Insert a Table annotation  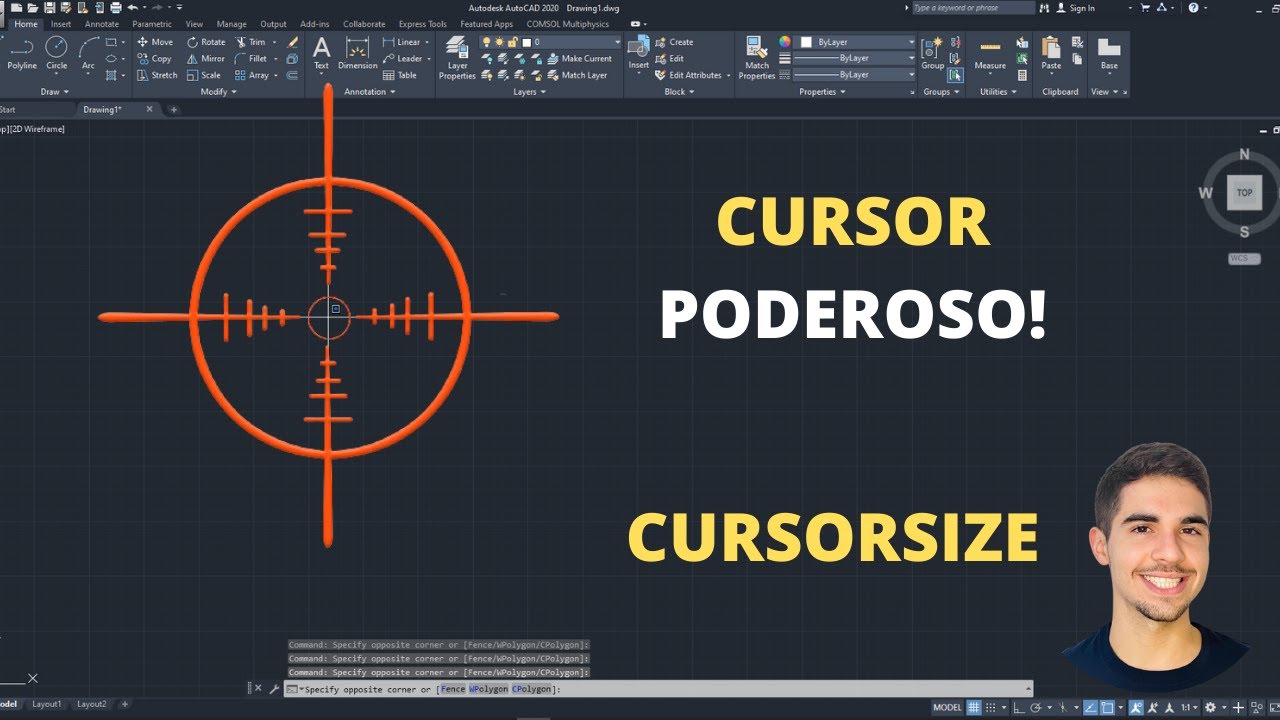400,75
